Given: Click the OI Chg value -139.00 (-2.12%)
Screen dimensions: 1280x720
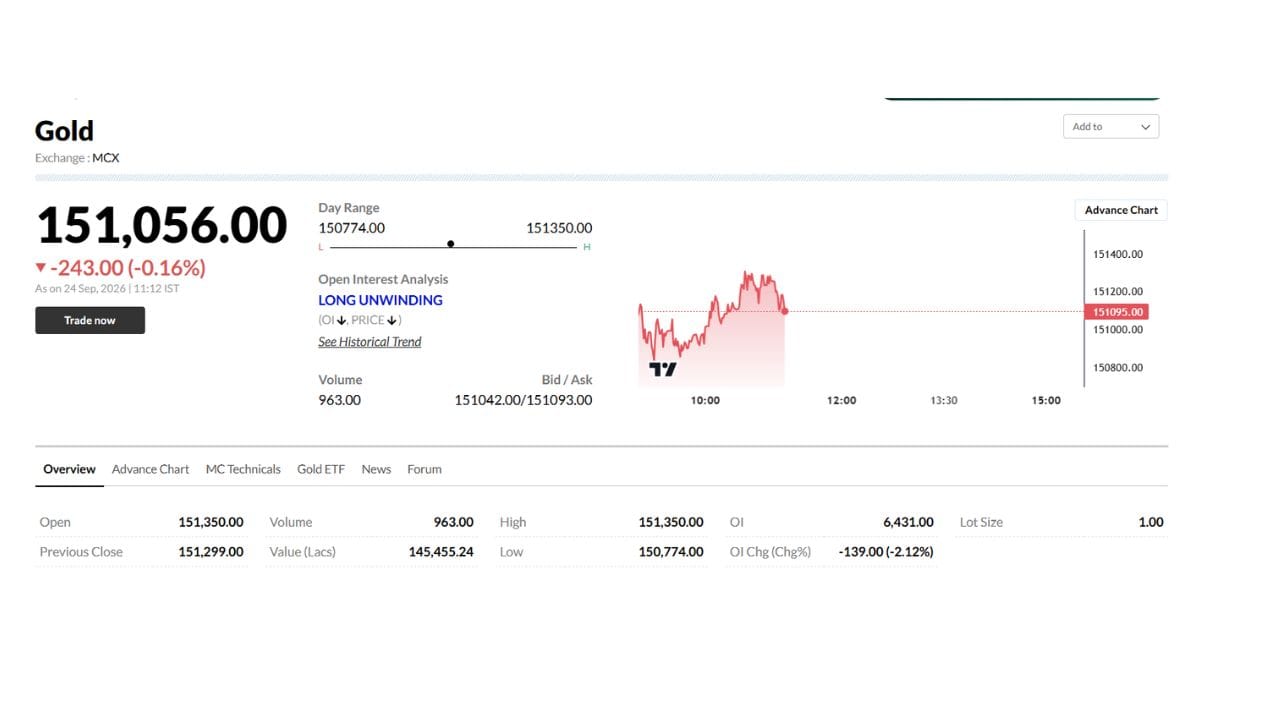Looking at the screenshot, I should [886, 552].
